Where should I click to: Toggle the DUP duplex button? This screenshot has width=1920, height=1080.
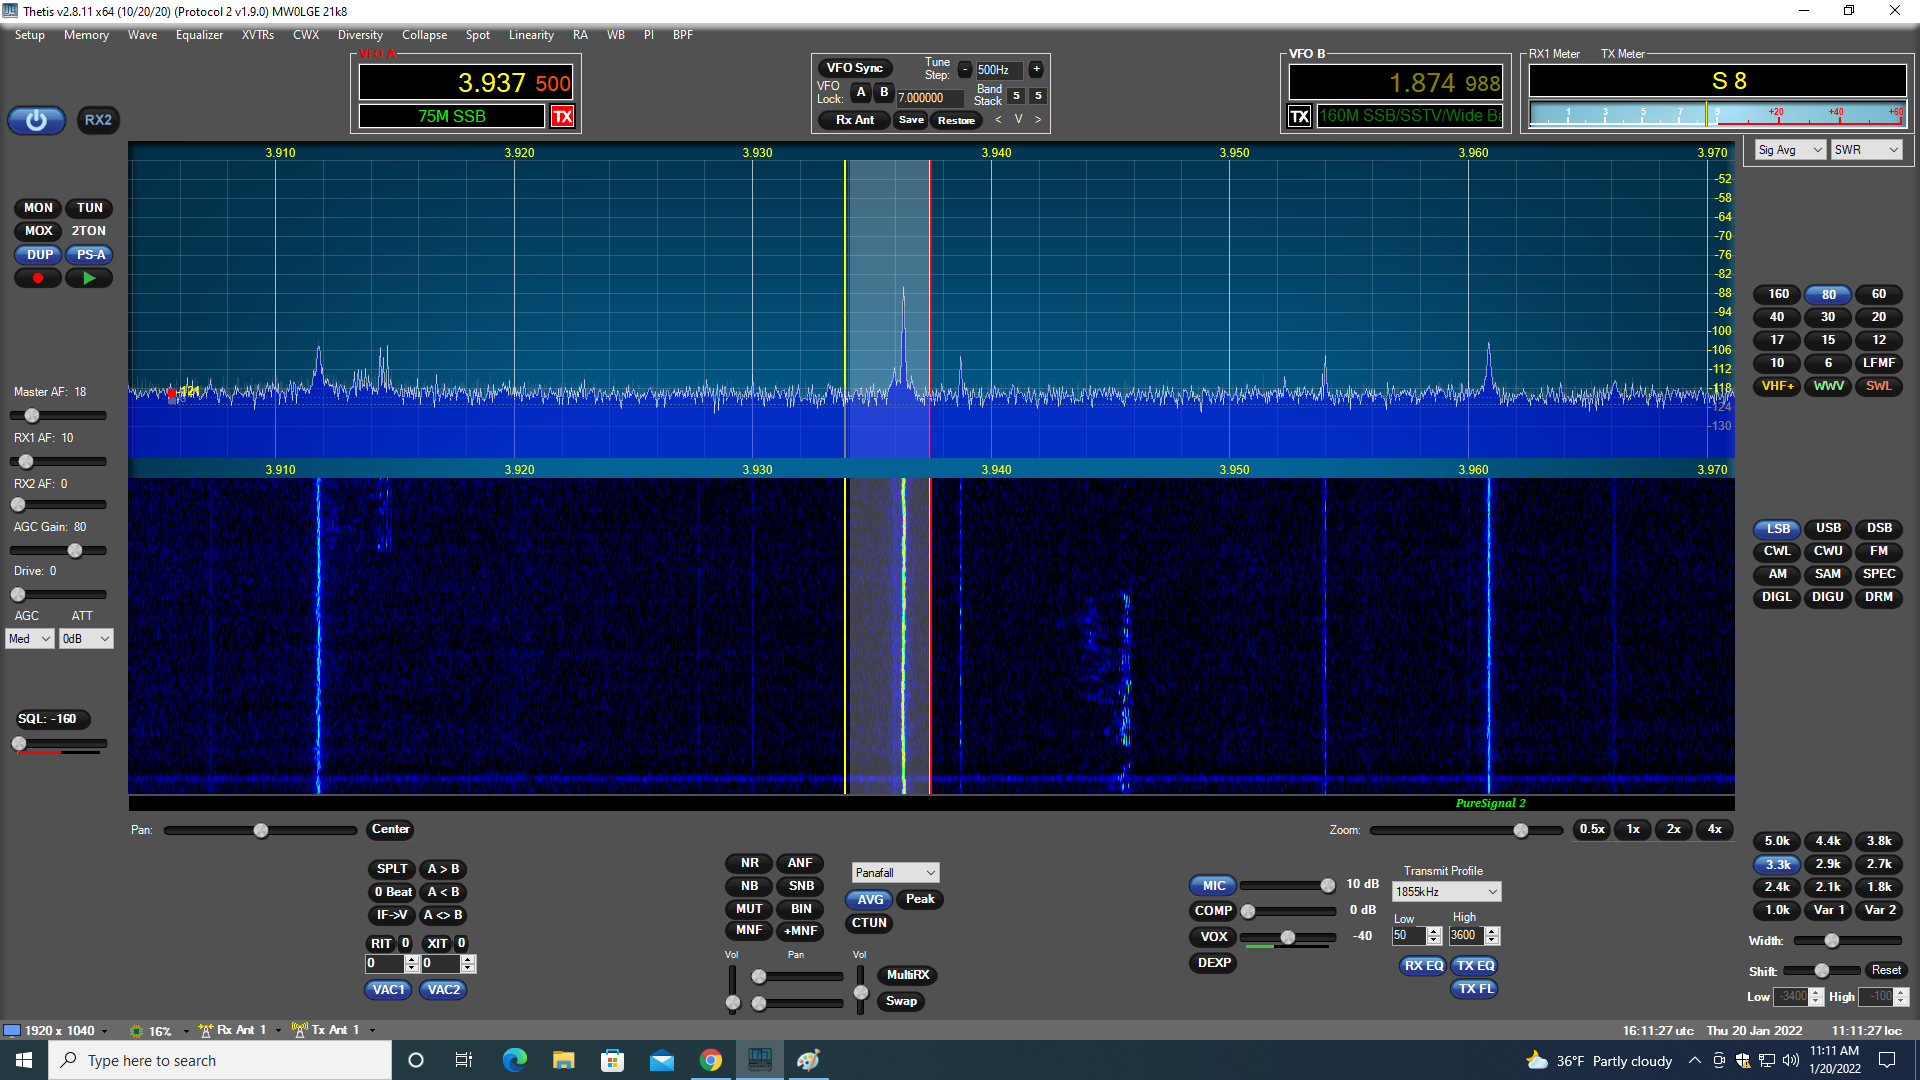coord(39,255)
